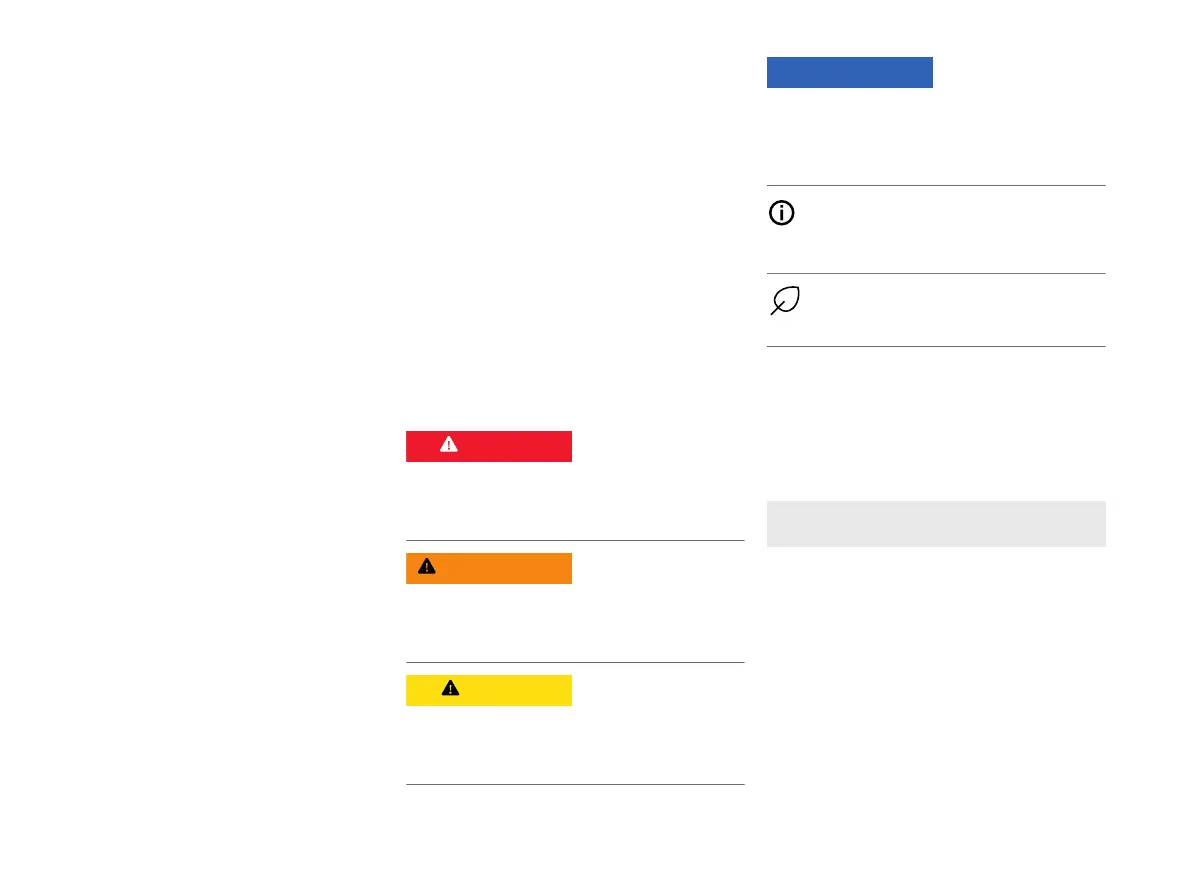Click the empty note area beside the leaf icon
1191x879 pixels.
(x=950, y=310)
